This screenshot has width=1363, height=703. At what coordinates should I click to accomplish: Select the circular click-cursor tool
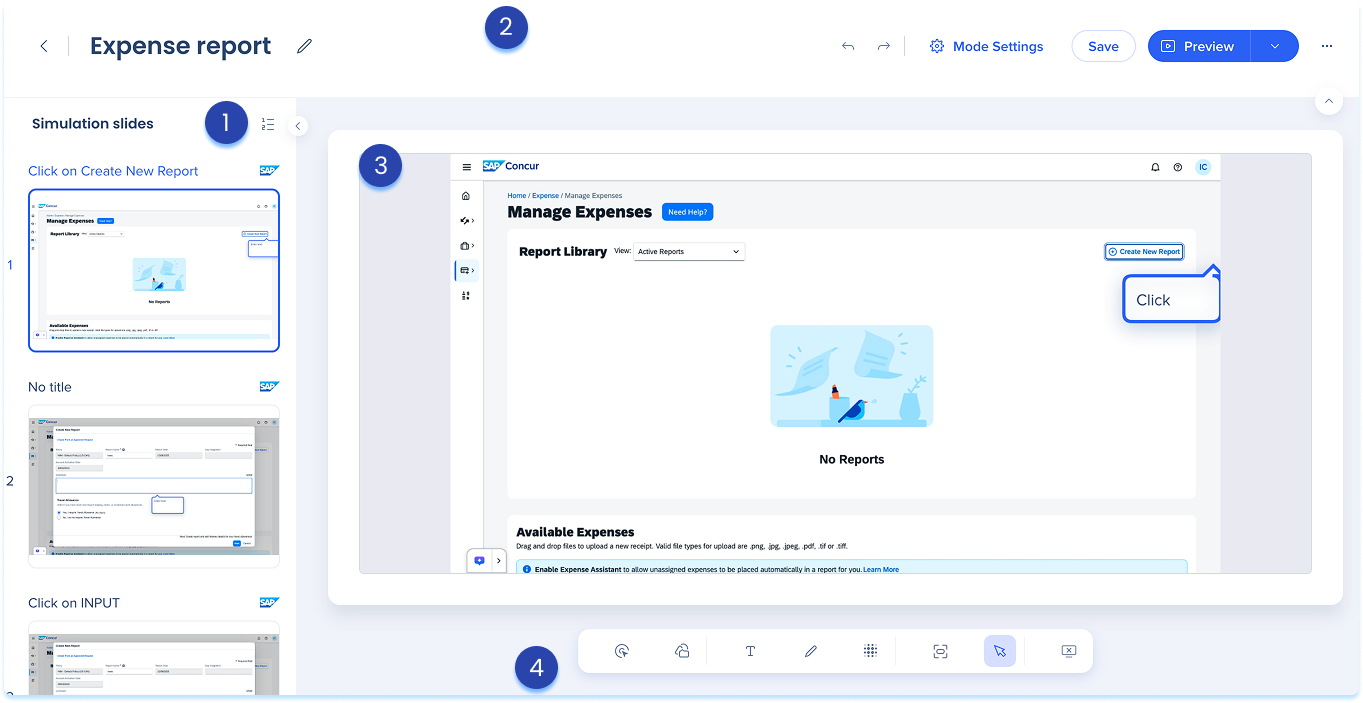point(621,651)
